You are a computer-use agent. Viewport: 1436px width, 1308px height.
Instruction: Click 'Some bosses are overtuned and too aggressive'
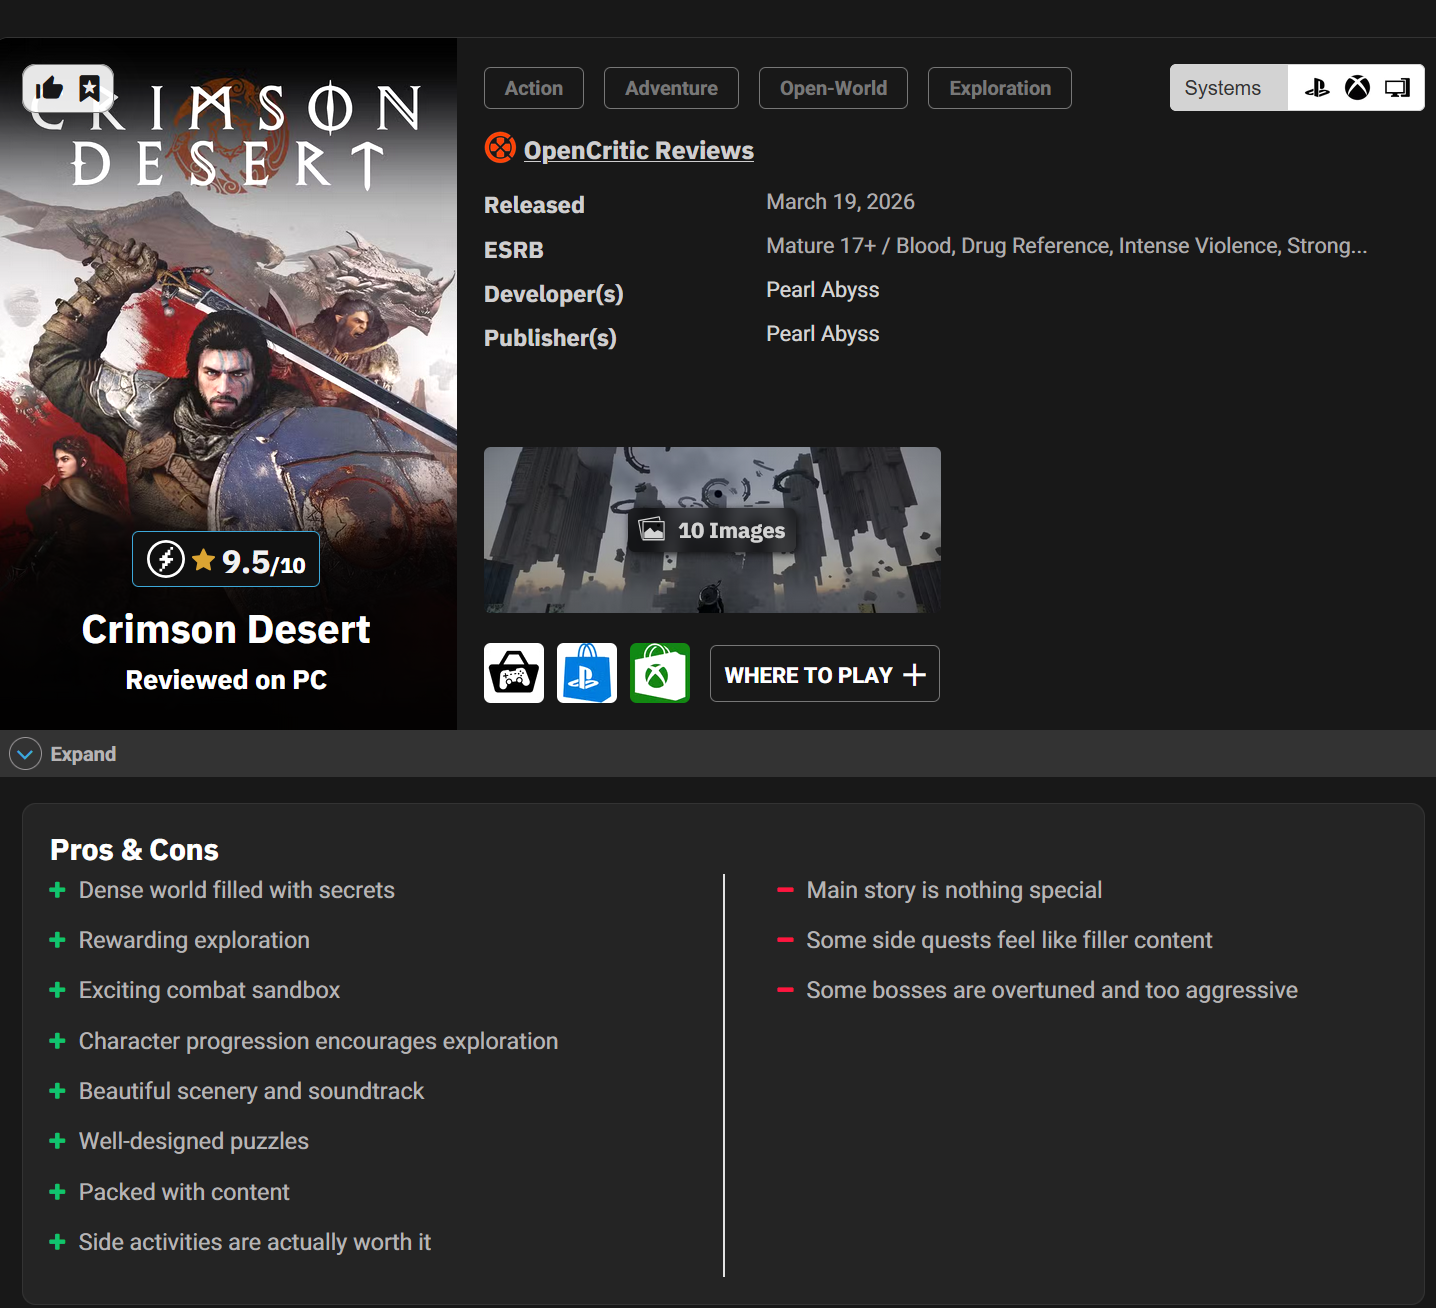point(1052,990)
